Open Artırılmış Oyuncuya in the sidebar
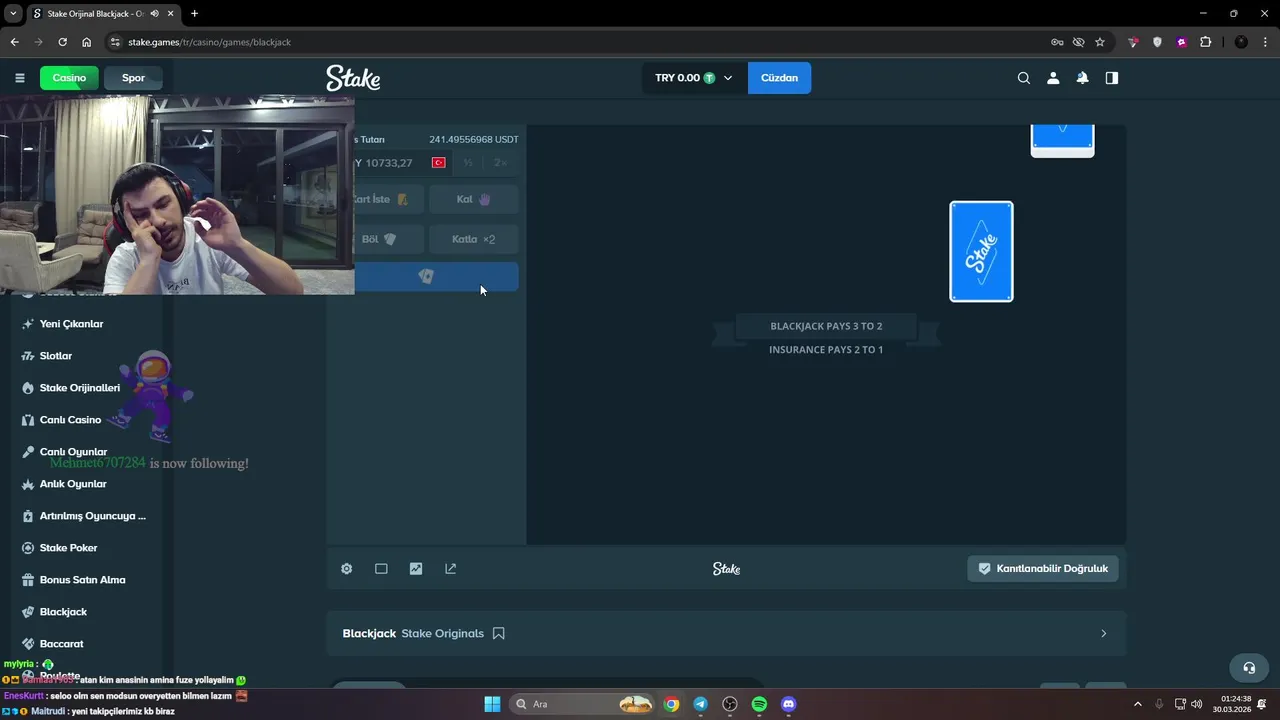Viewport: 1280px width, 720px height. pyautogui.click(x=93, y=516)
